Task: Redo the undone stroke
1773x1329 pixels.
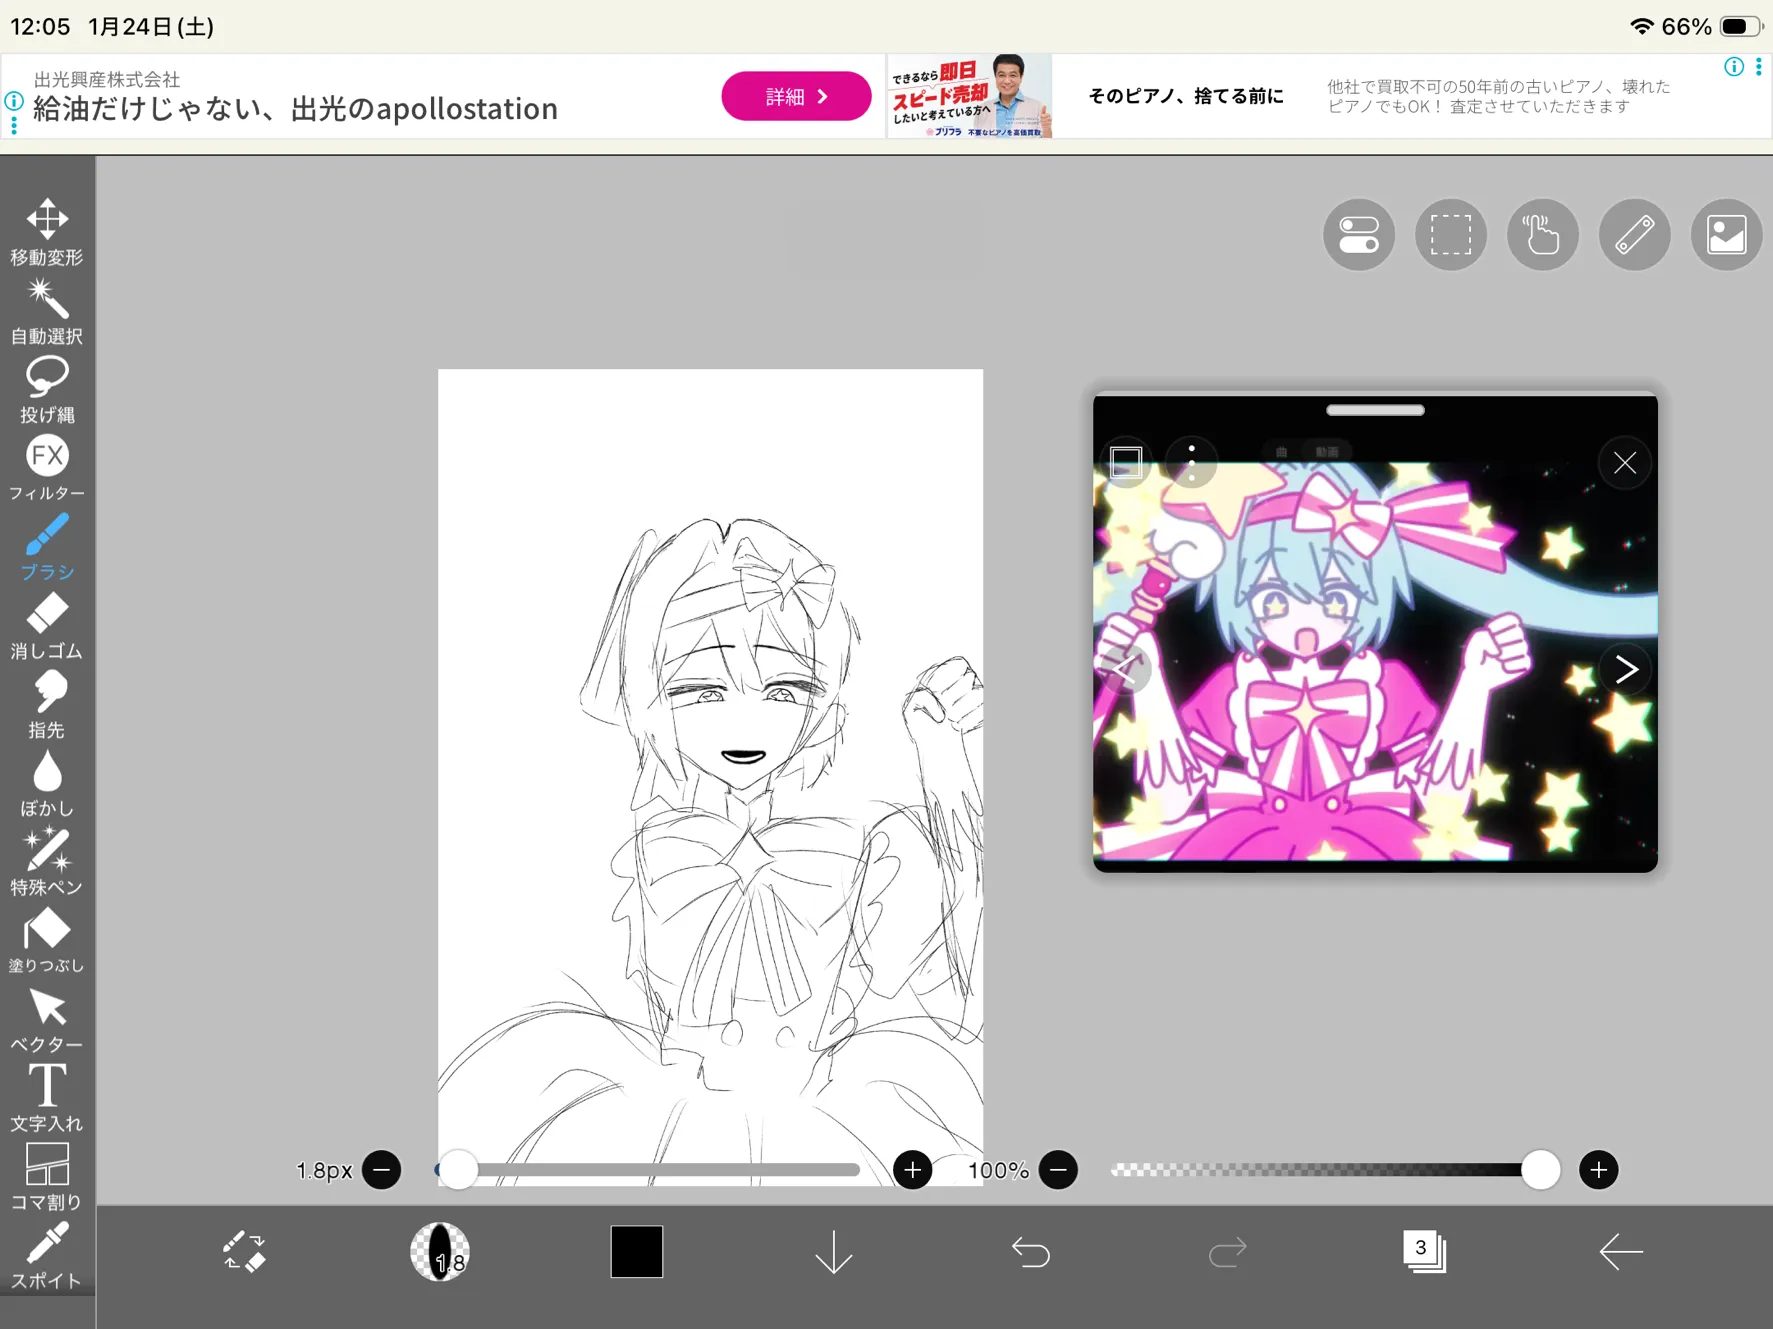Action: tap(1228, 1252)
